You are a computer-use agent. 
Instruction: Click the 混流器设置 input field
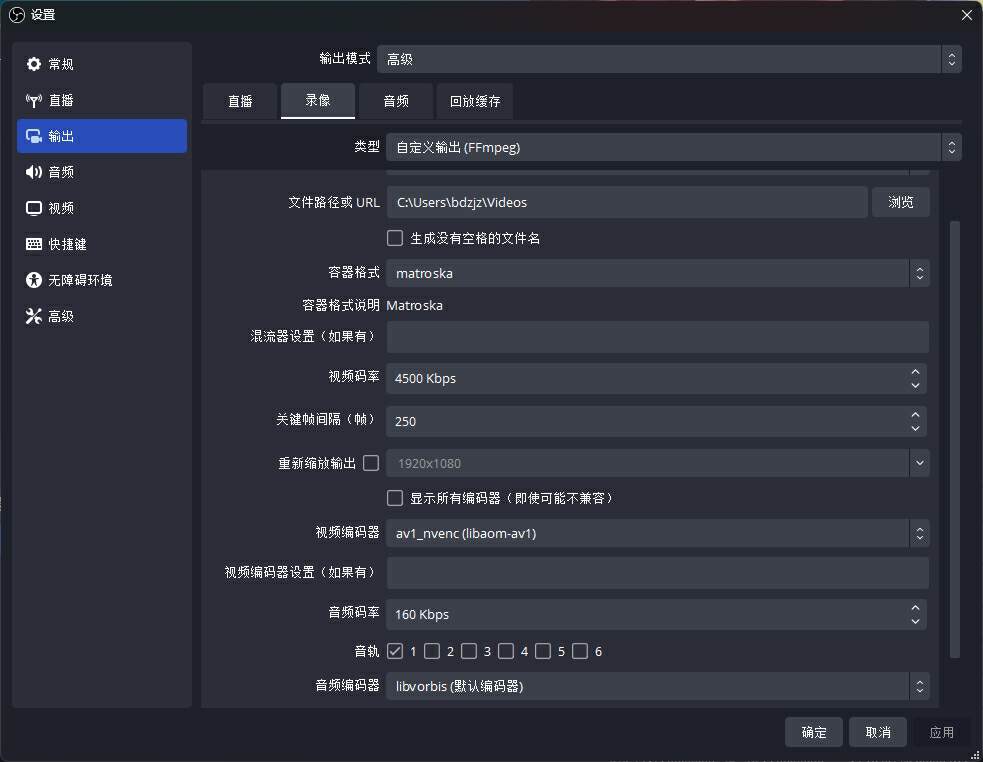[657, 337]
